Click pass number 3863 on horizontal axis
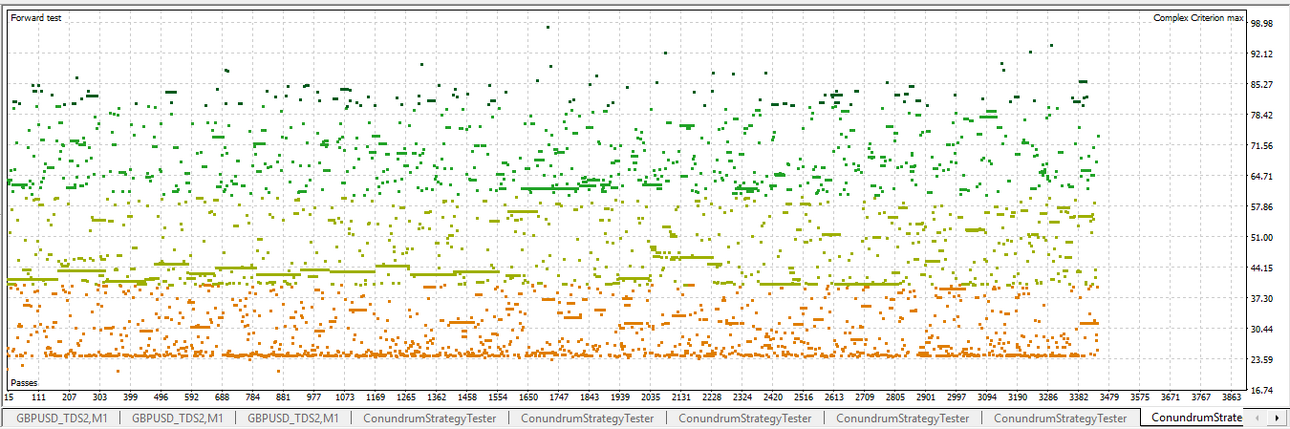The height and width of the screenshot is (429, 1290). point(1234,398)
